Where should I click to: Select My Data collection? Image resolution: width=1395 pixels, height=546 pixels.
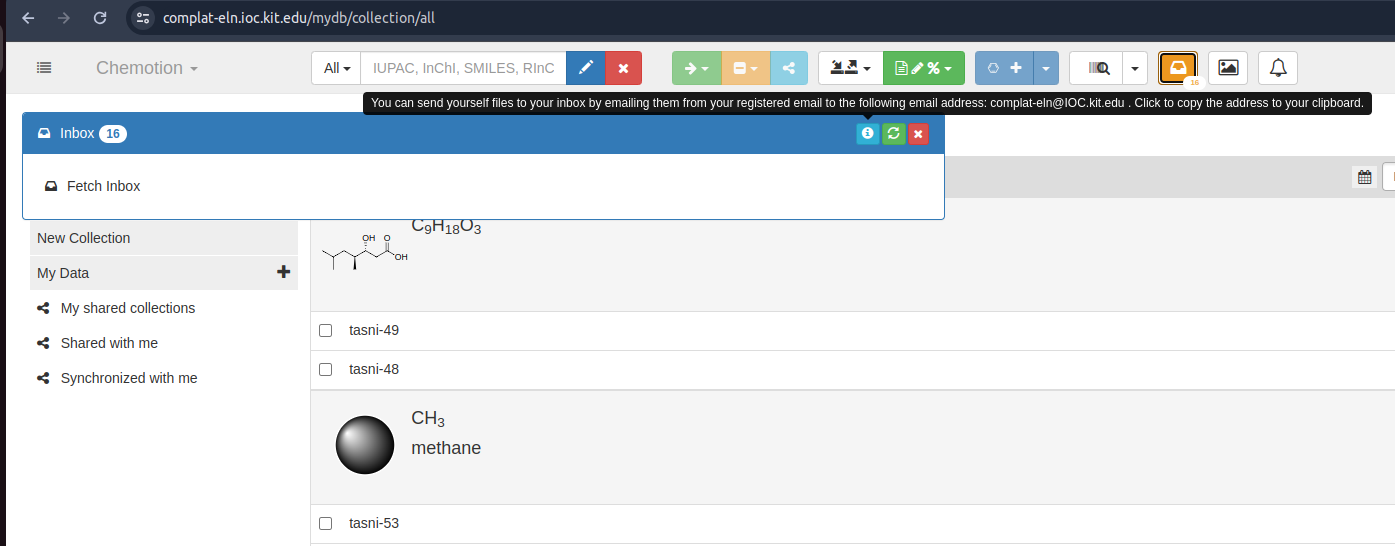pyautogui.click(x=164, y=273)
